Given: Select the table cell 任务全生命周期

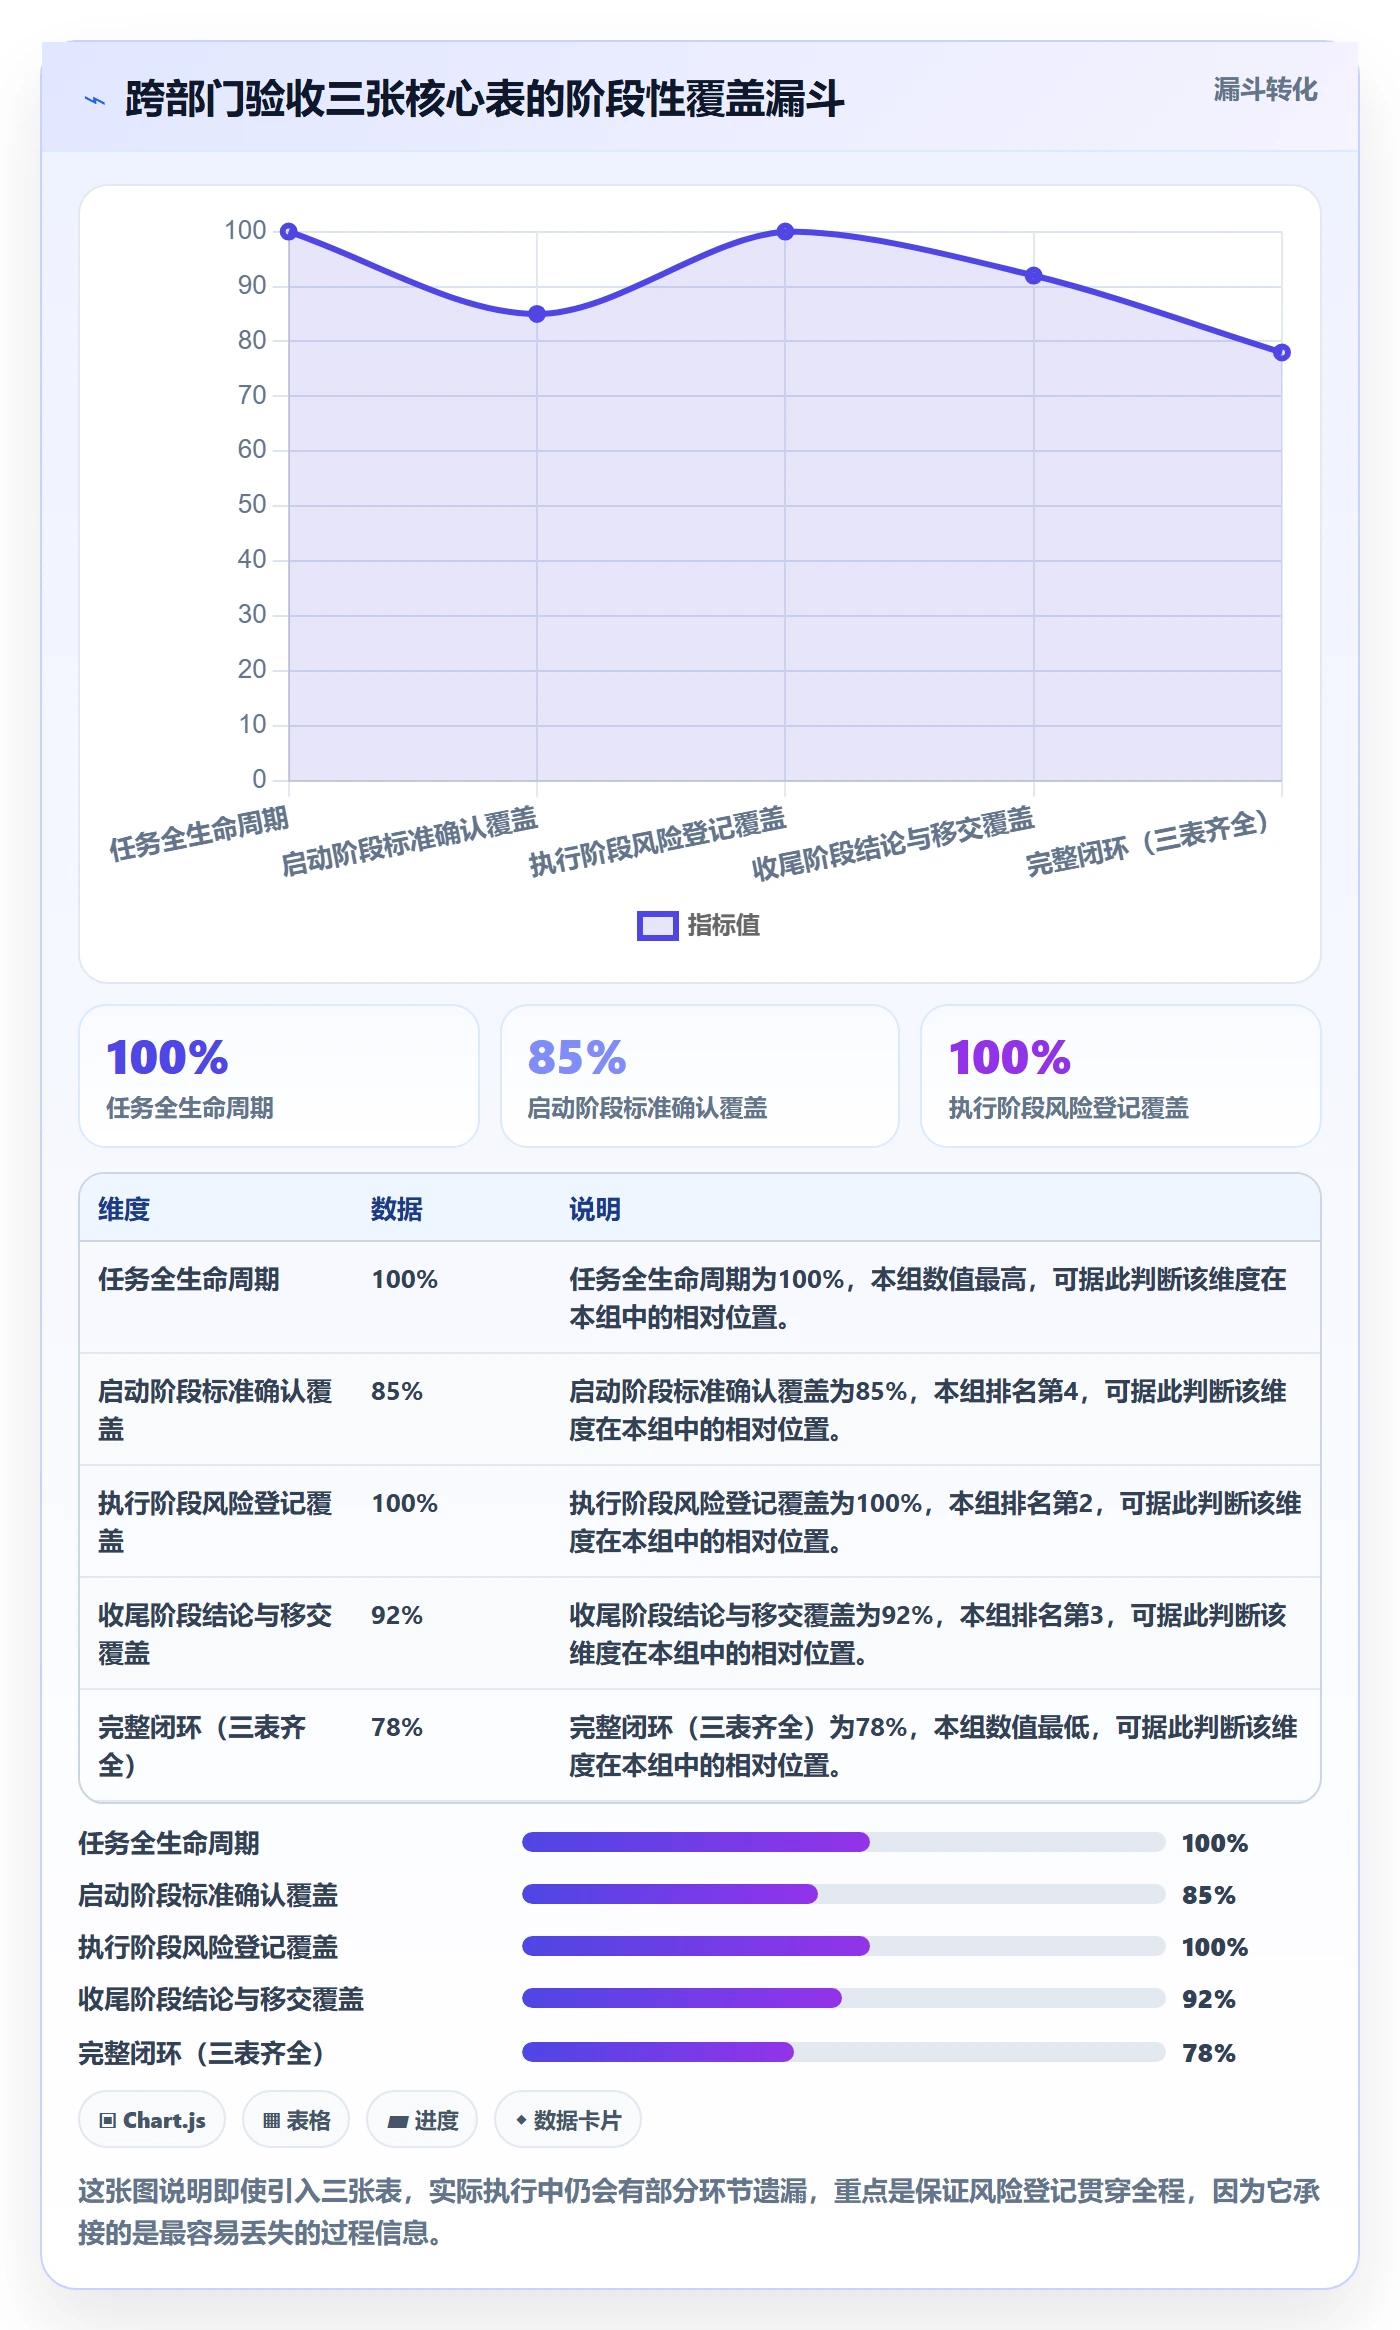Looking at the screenshot, I should click(189, 1279).
